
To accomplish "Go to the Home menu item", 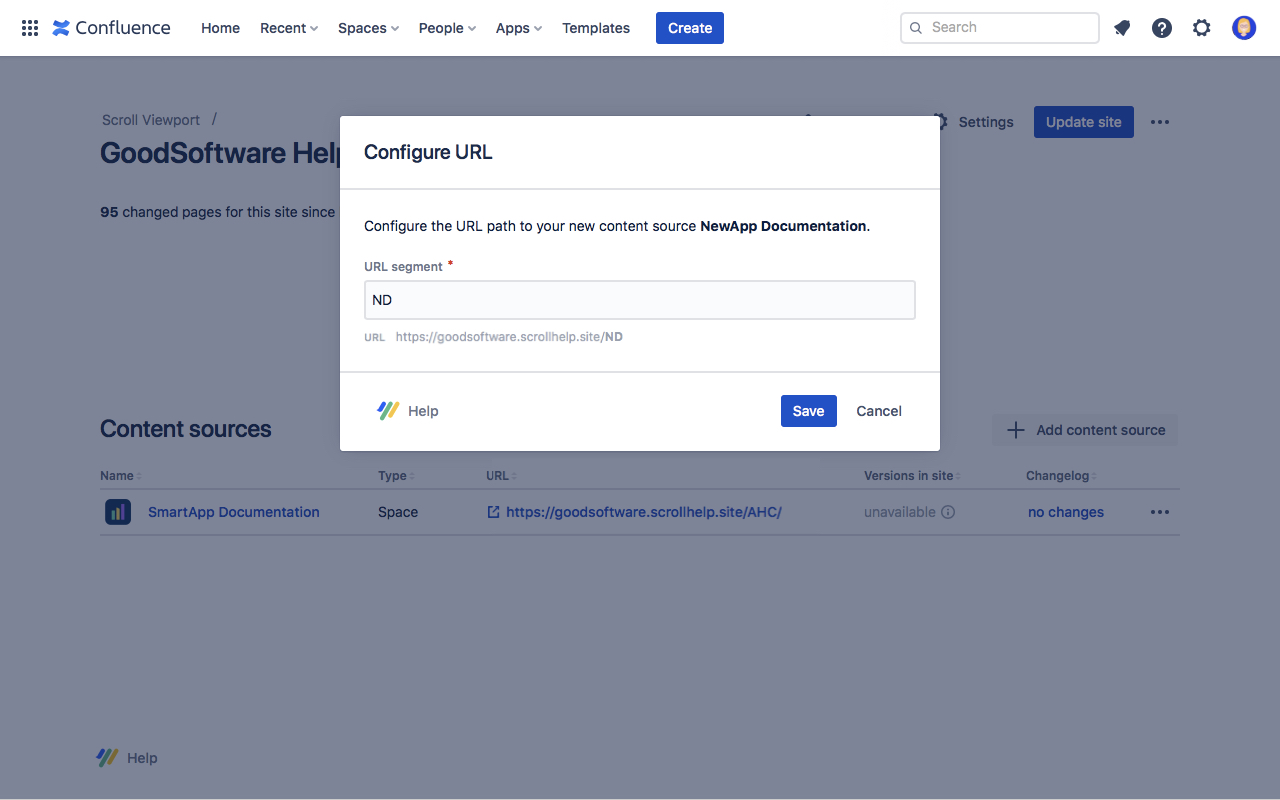I will 220,28.
